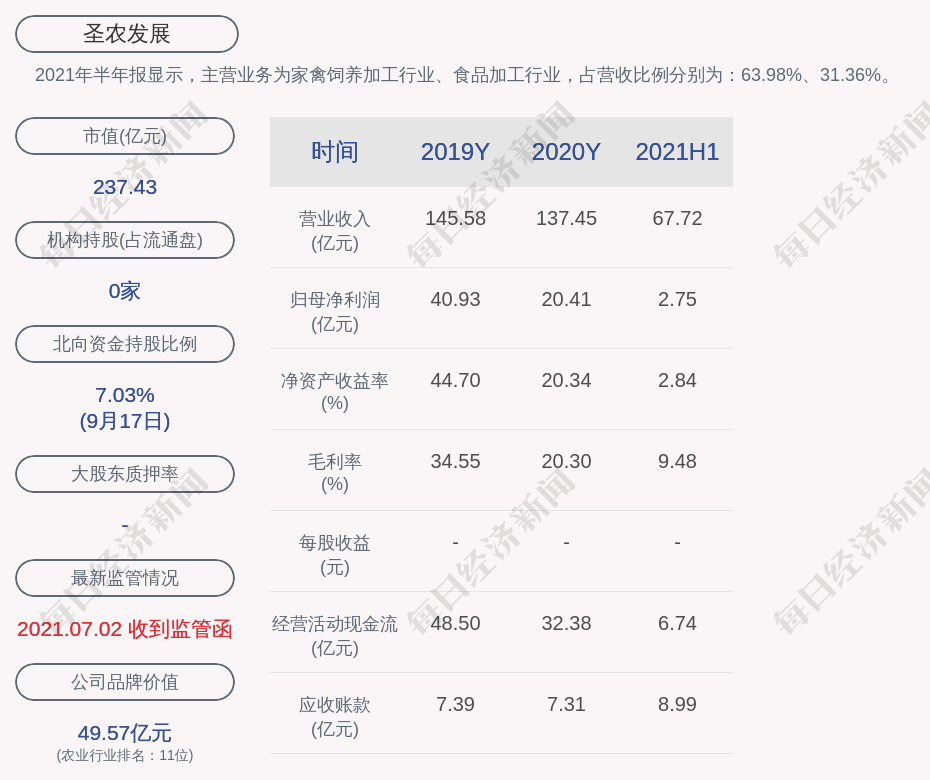This screenshot has height=780, width=930.
Task: Click the 2.84 ROE cell
Action: pos(677,380)
